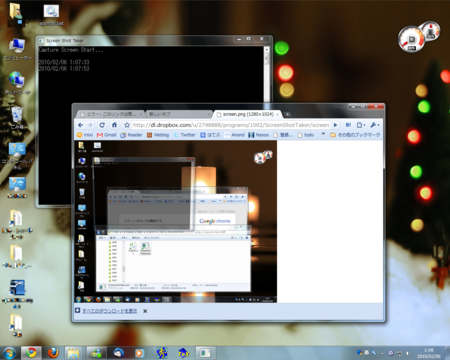Click the Windows Start orb
The width and height of the screenshot is (450, 360).
[9, 353]
